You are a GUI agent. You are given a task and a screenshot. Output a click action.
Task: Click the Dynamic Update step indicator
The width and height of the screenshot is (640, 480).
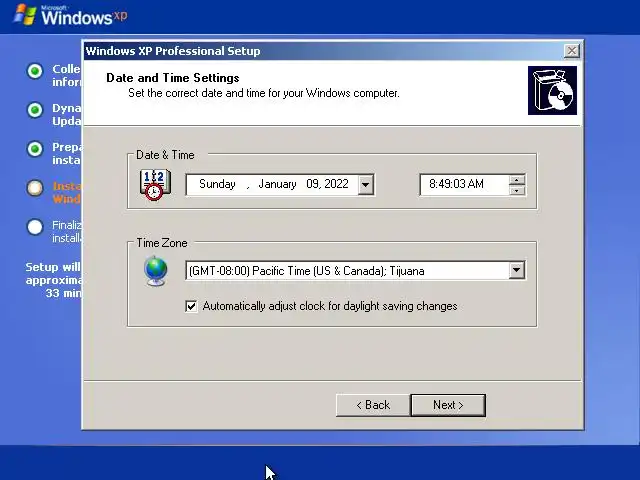tap(35, 110)
